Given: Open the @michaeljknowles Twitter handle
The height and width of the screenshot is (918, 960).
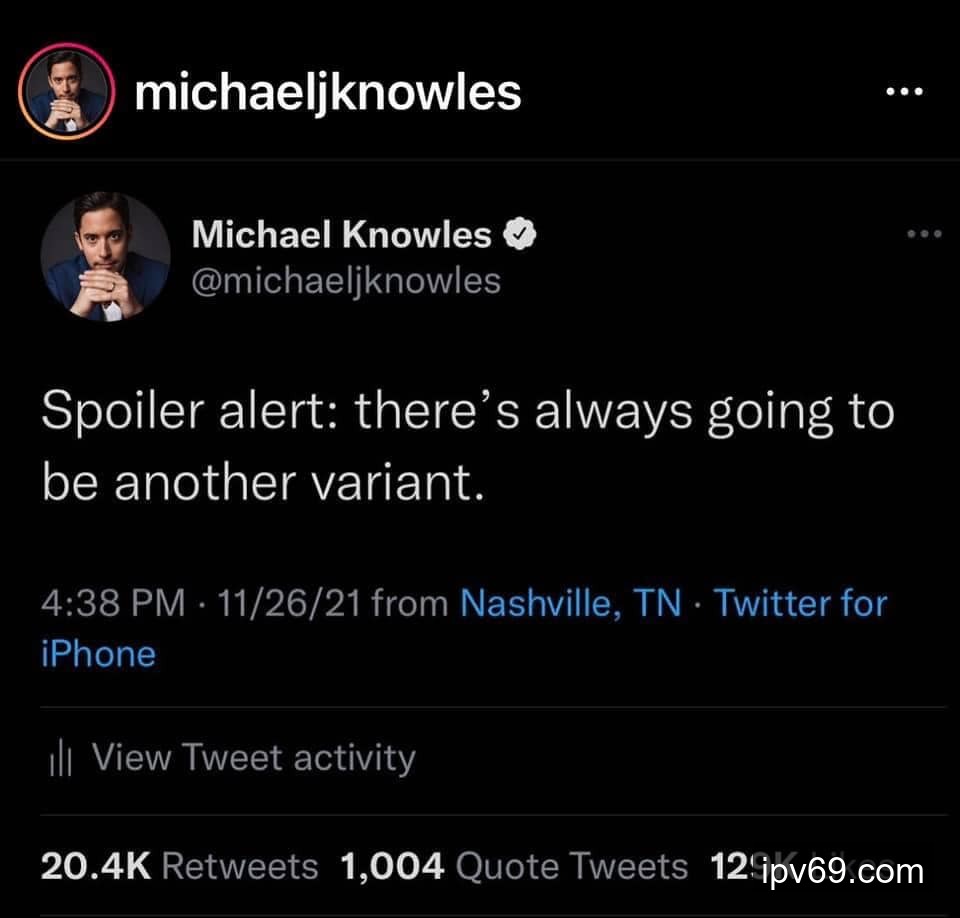Looking at the screenshot, I should [345, 281].
